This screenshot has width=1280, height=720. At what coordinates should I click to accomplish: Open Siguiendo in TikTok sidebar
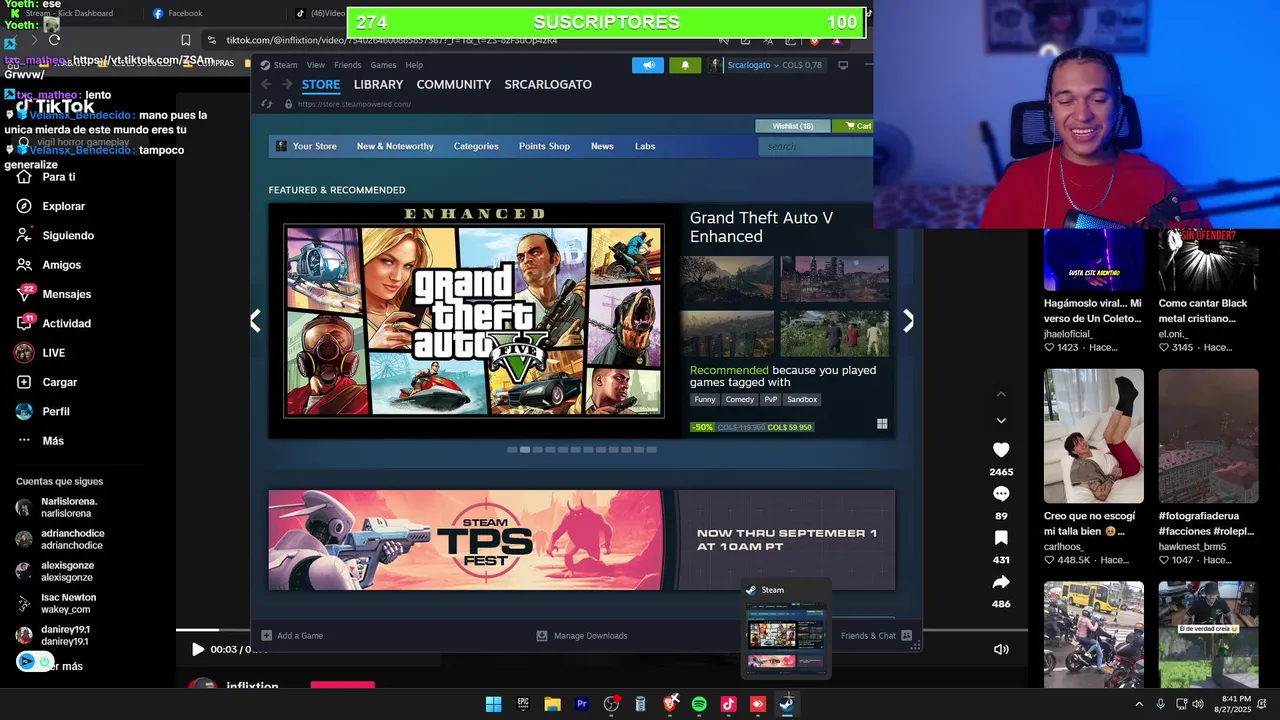tap(55, 235)
